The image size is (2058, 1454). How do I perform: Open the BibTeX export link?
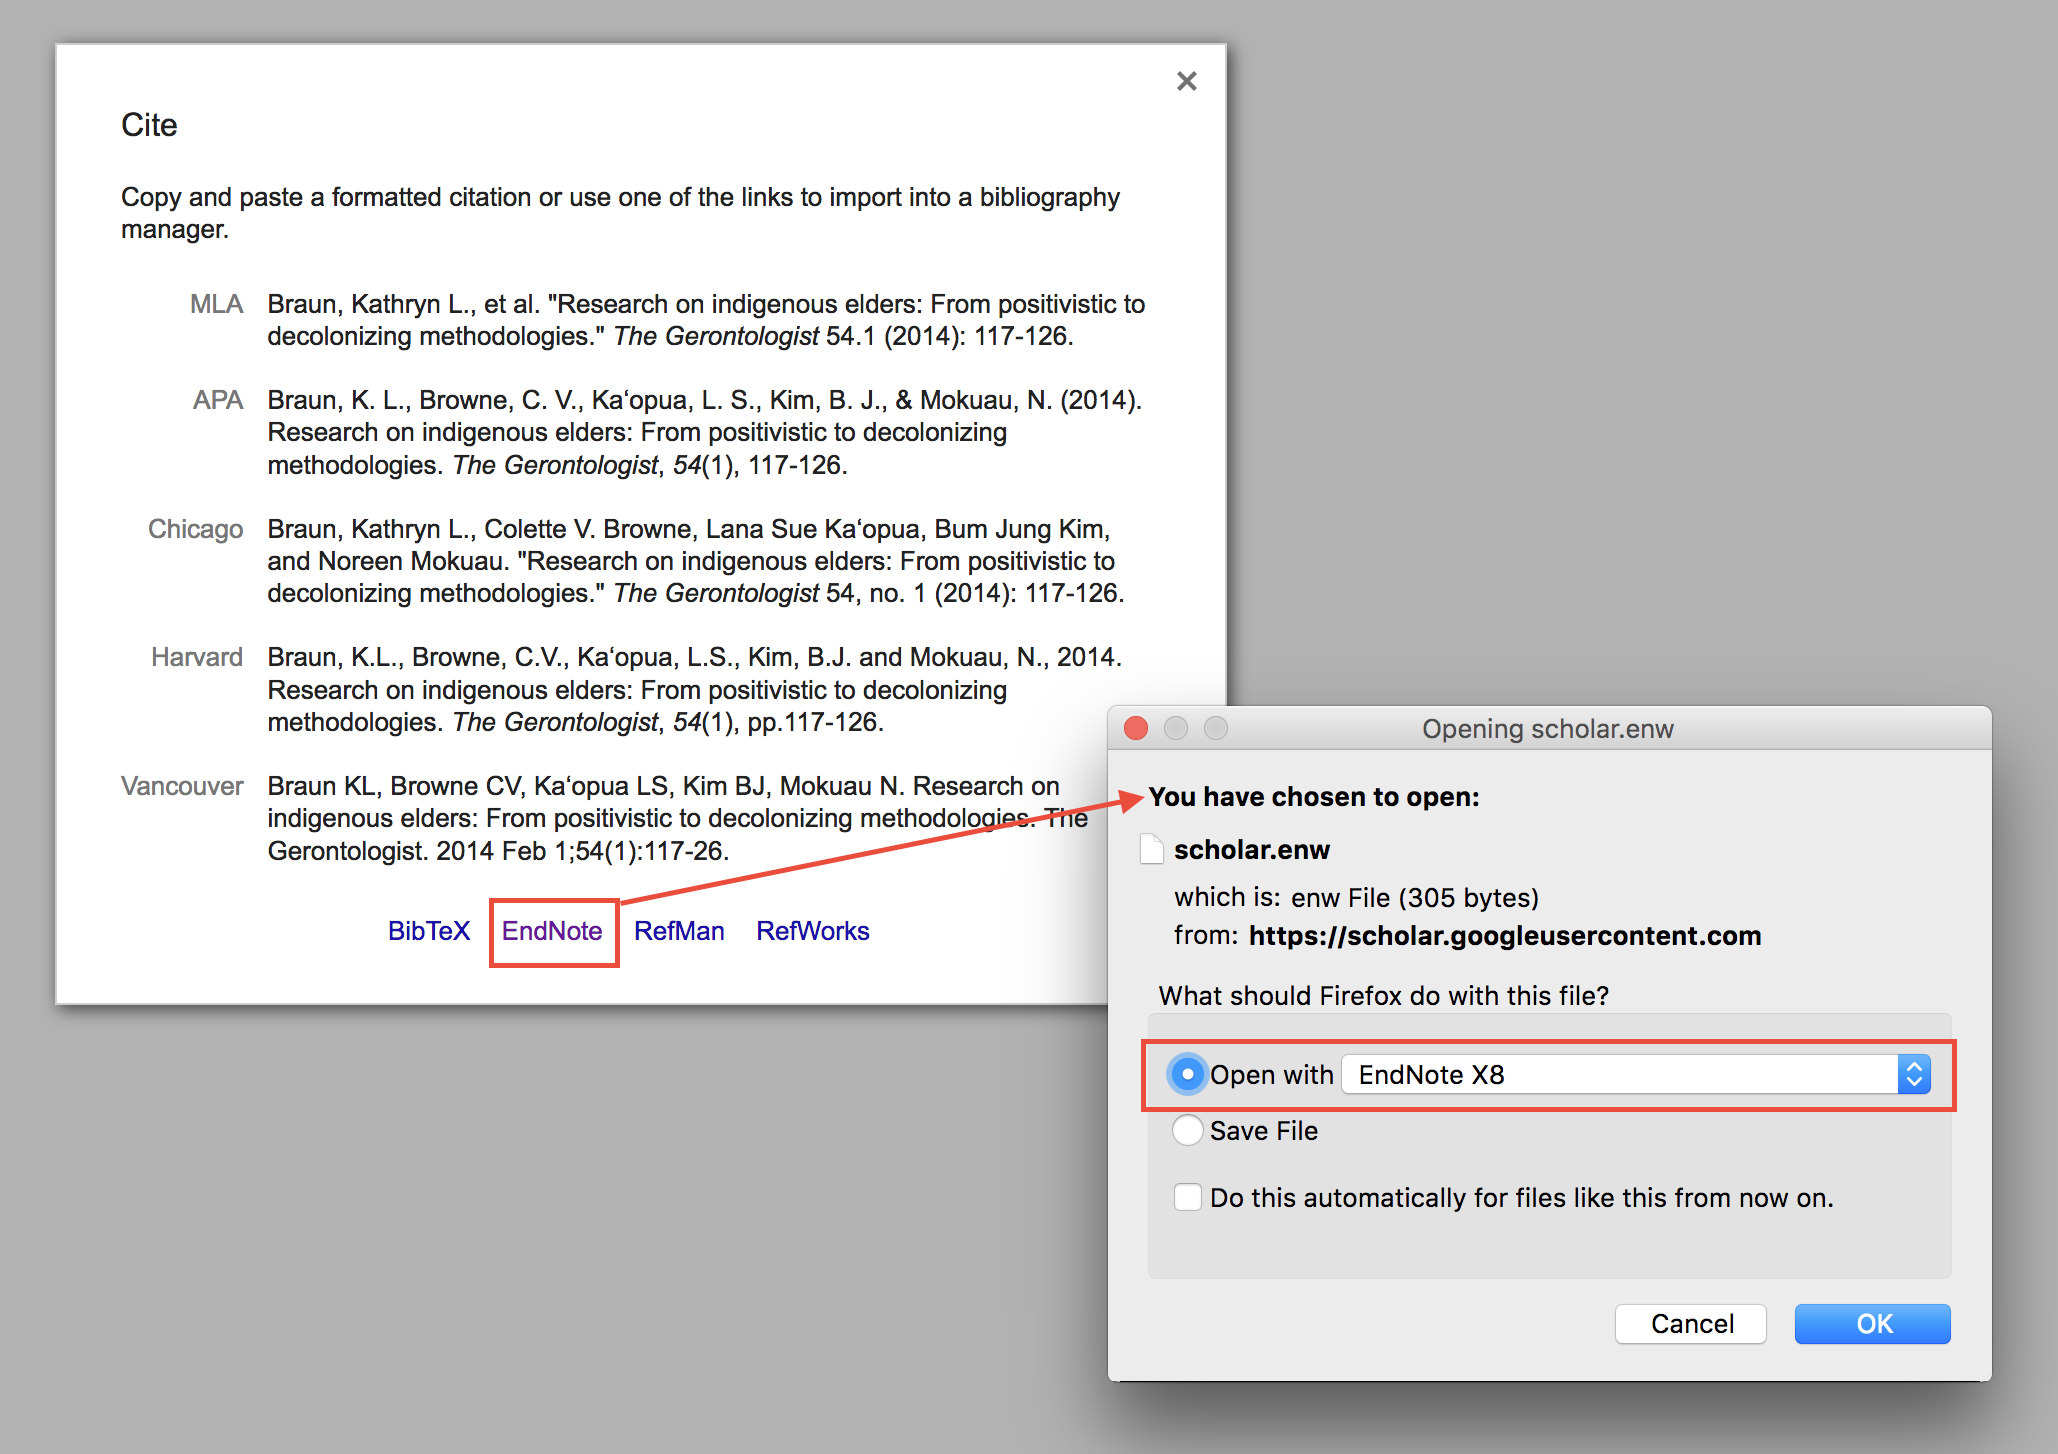(428, 931)
